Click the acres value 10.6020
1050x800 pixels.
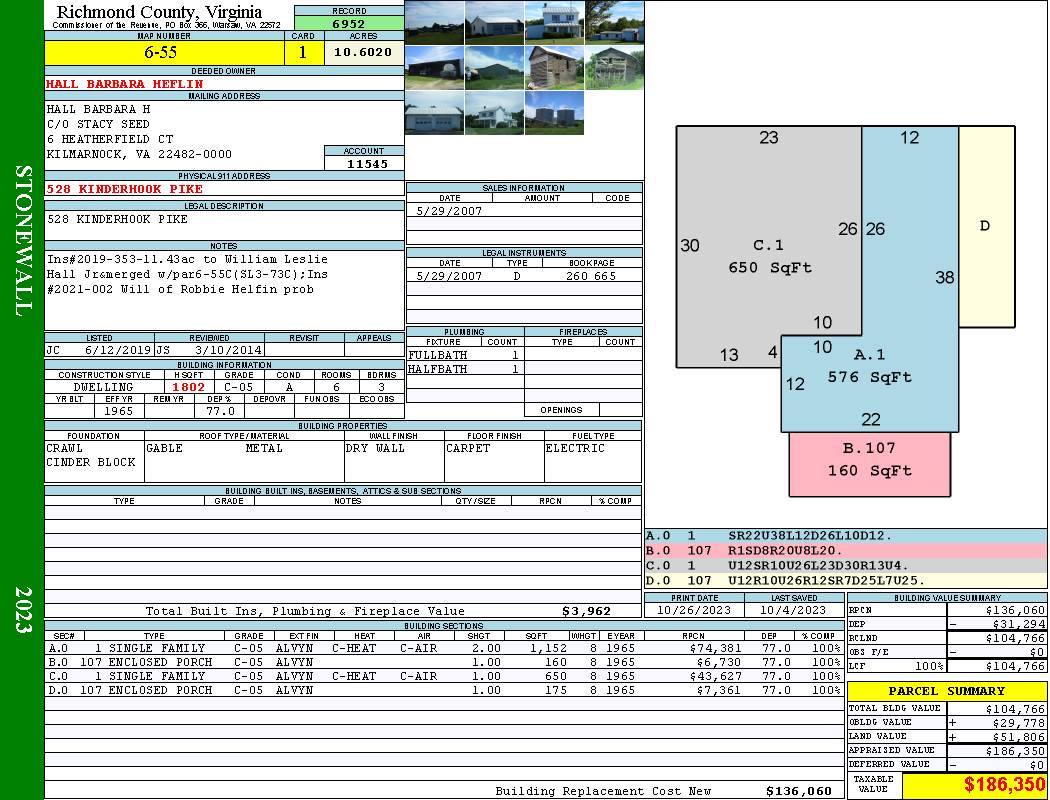(x=364, y=52)
